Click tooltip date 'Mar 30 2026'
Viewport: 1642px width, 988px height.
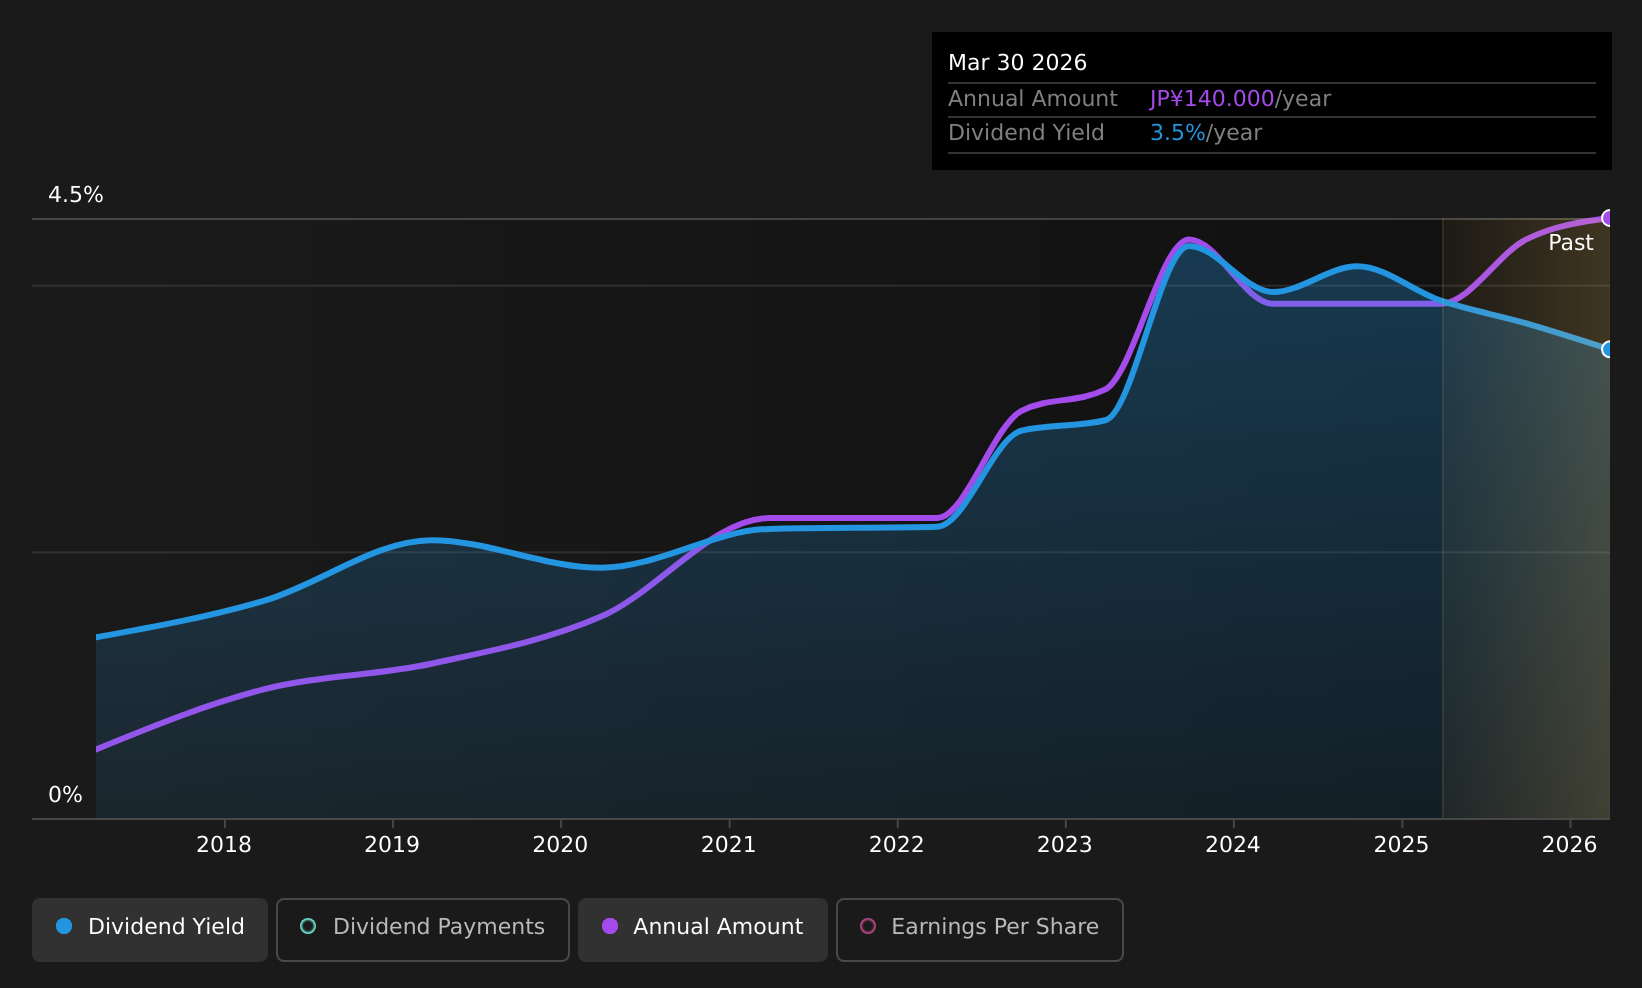(1017, 63)
